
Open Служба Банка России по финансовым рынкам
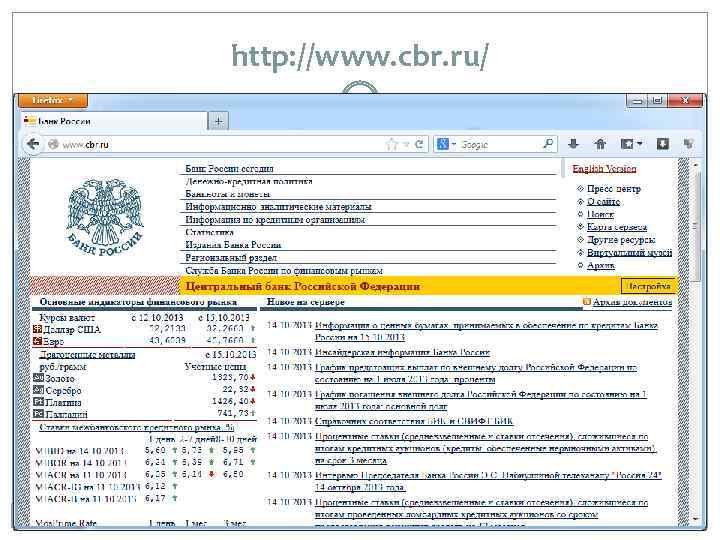point(284,270)
